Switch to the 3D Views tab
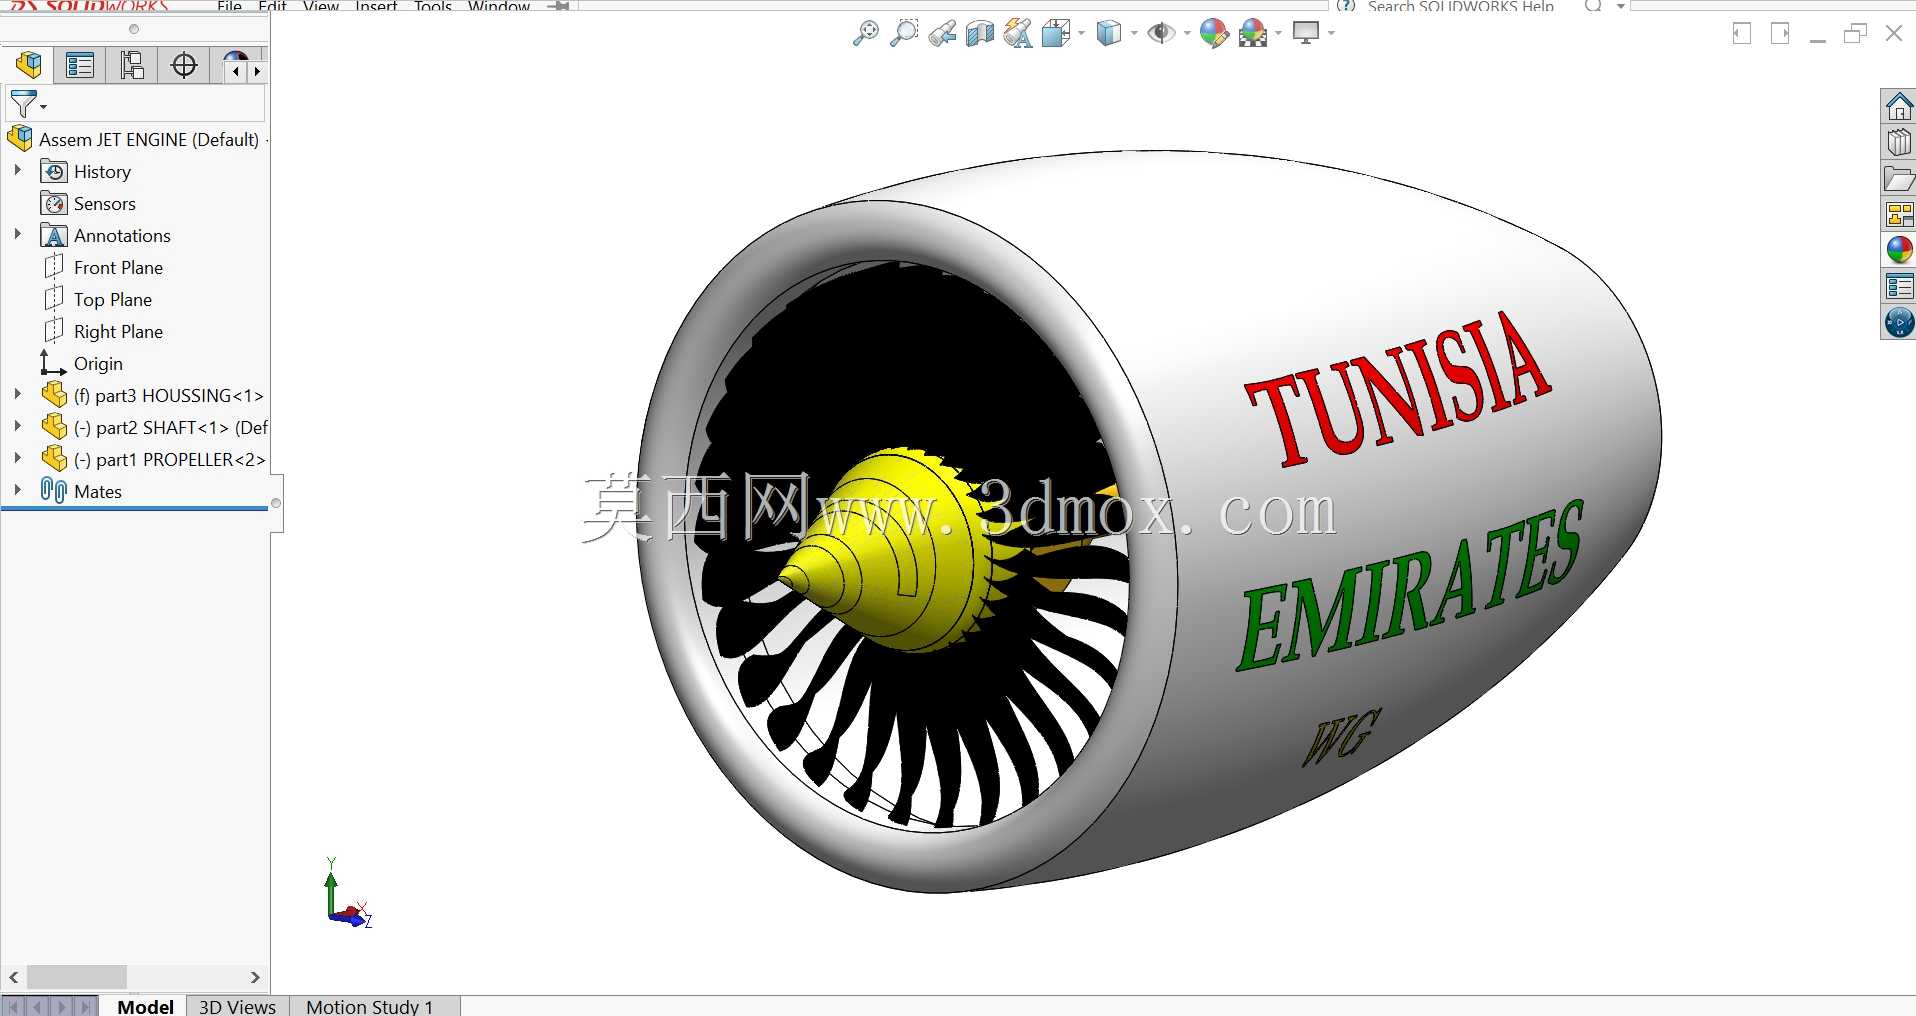Screen dimensions: 1916x1016 (x=237, y=1006)
